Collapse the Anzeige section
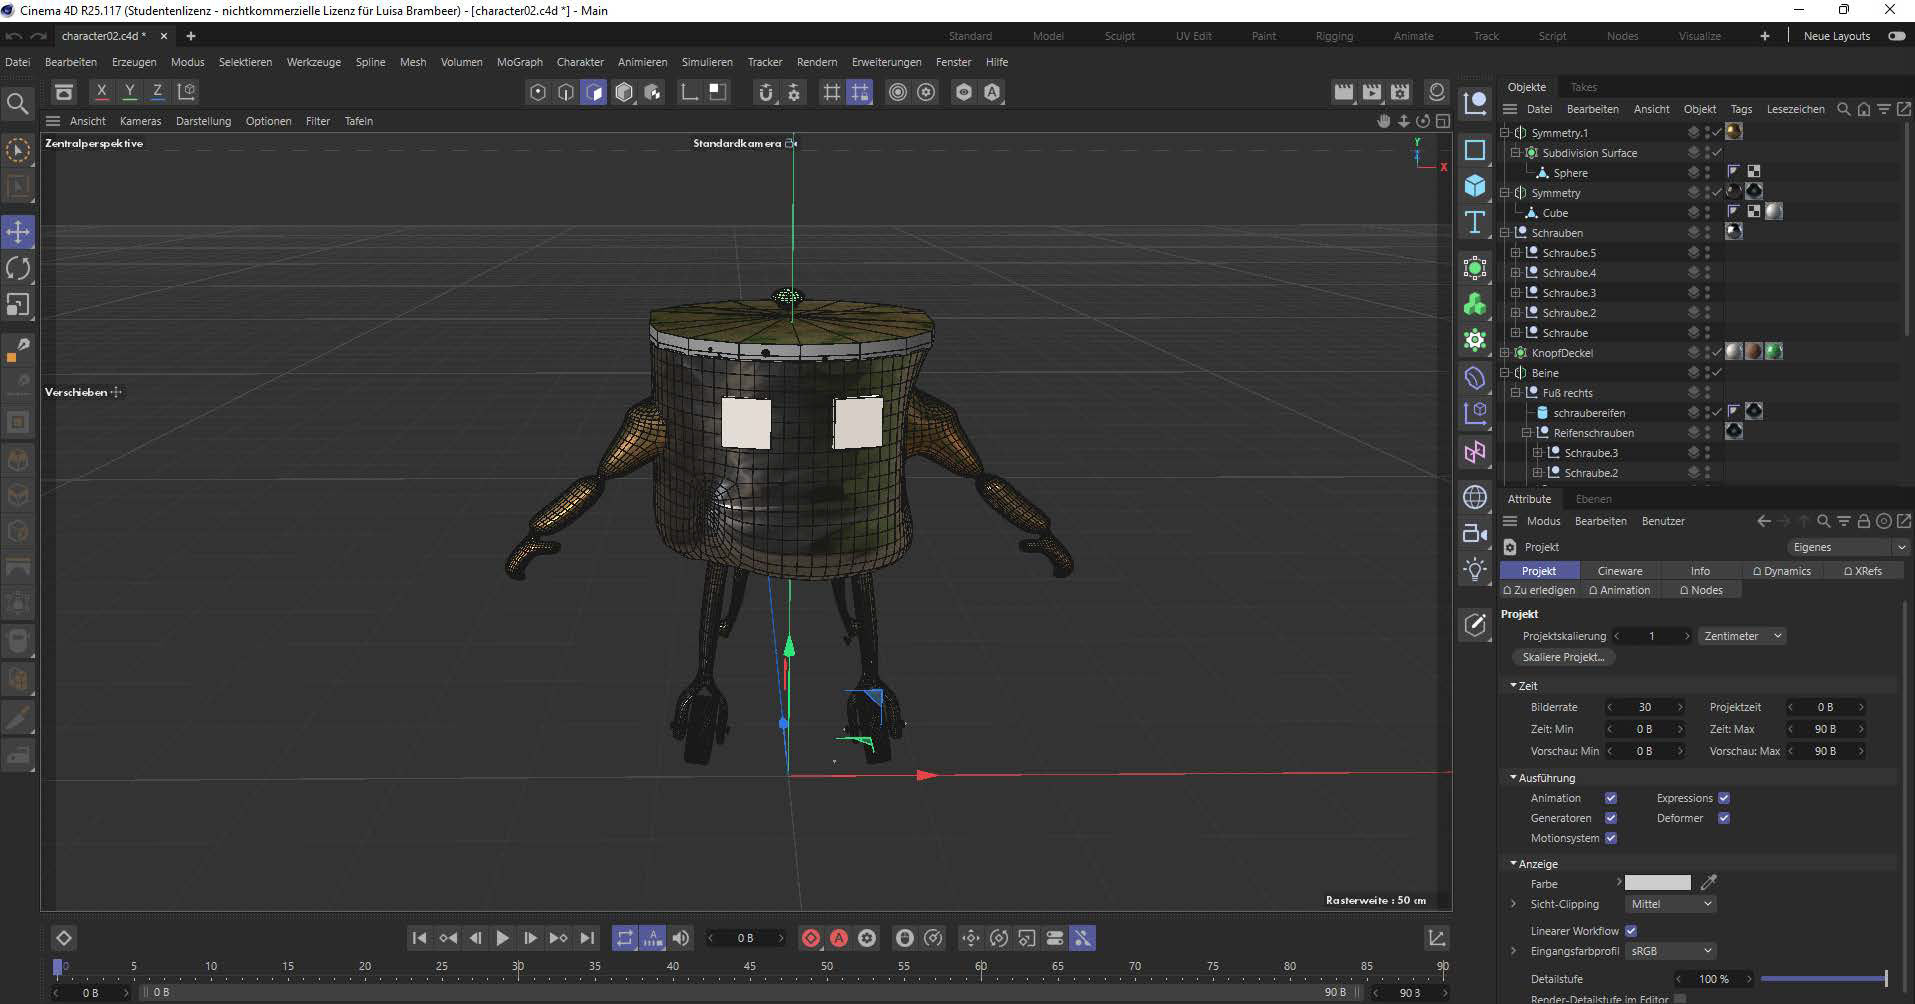 coord(1513,864)
